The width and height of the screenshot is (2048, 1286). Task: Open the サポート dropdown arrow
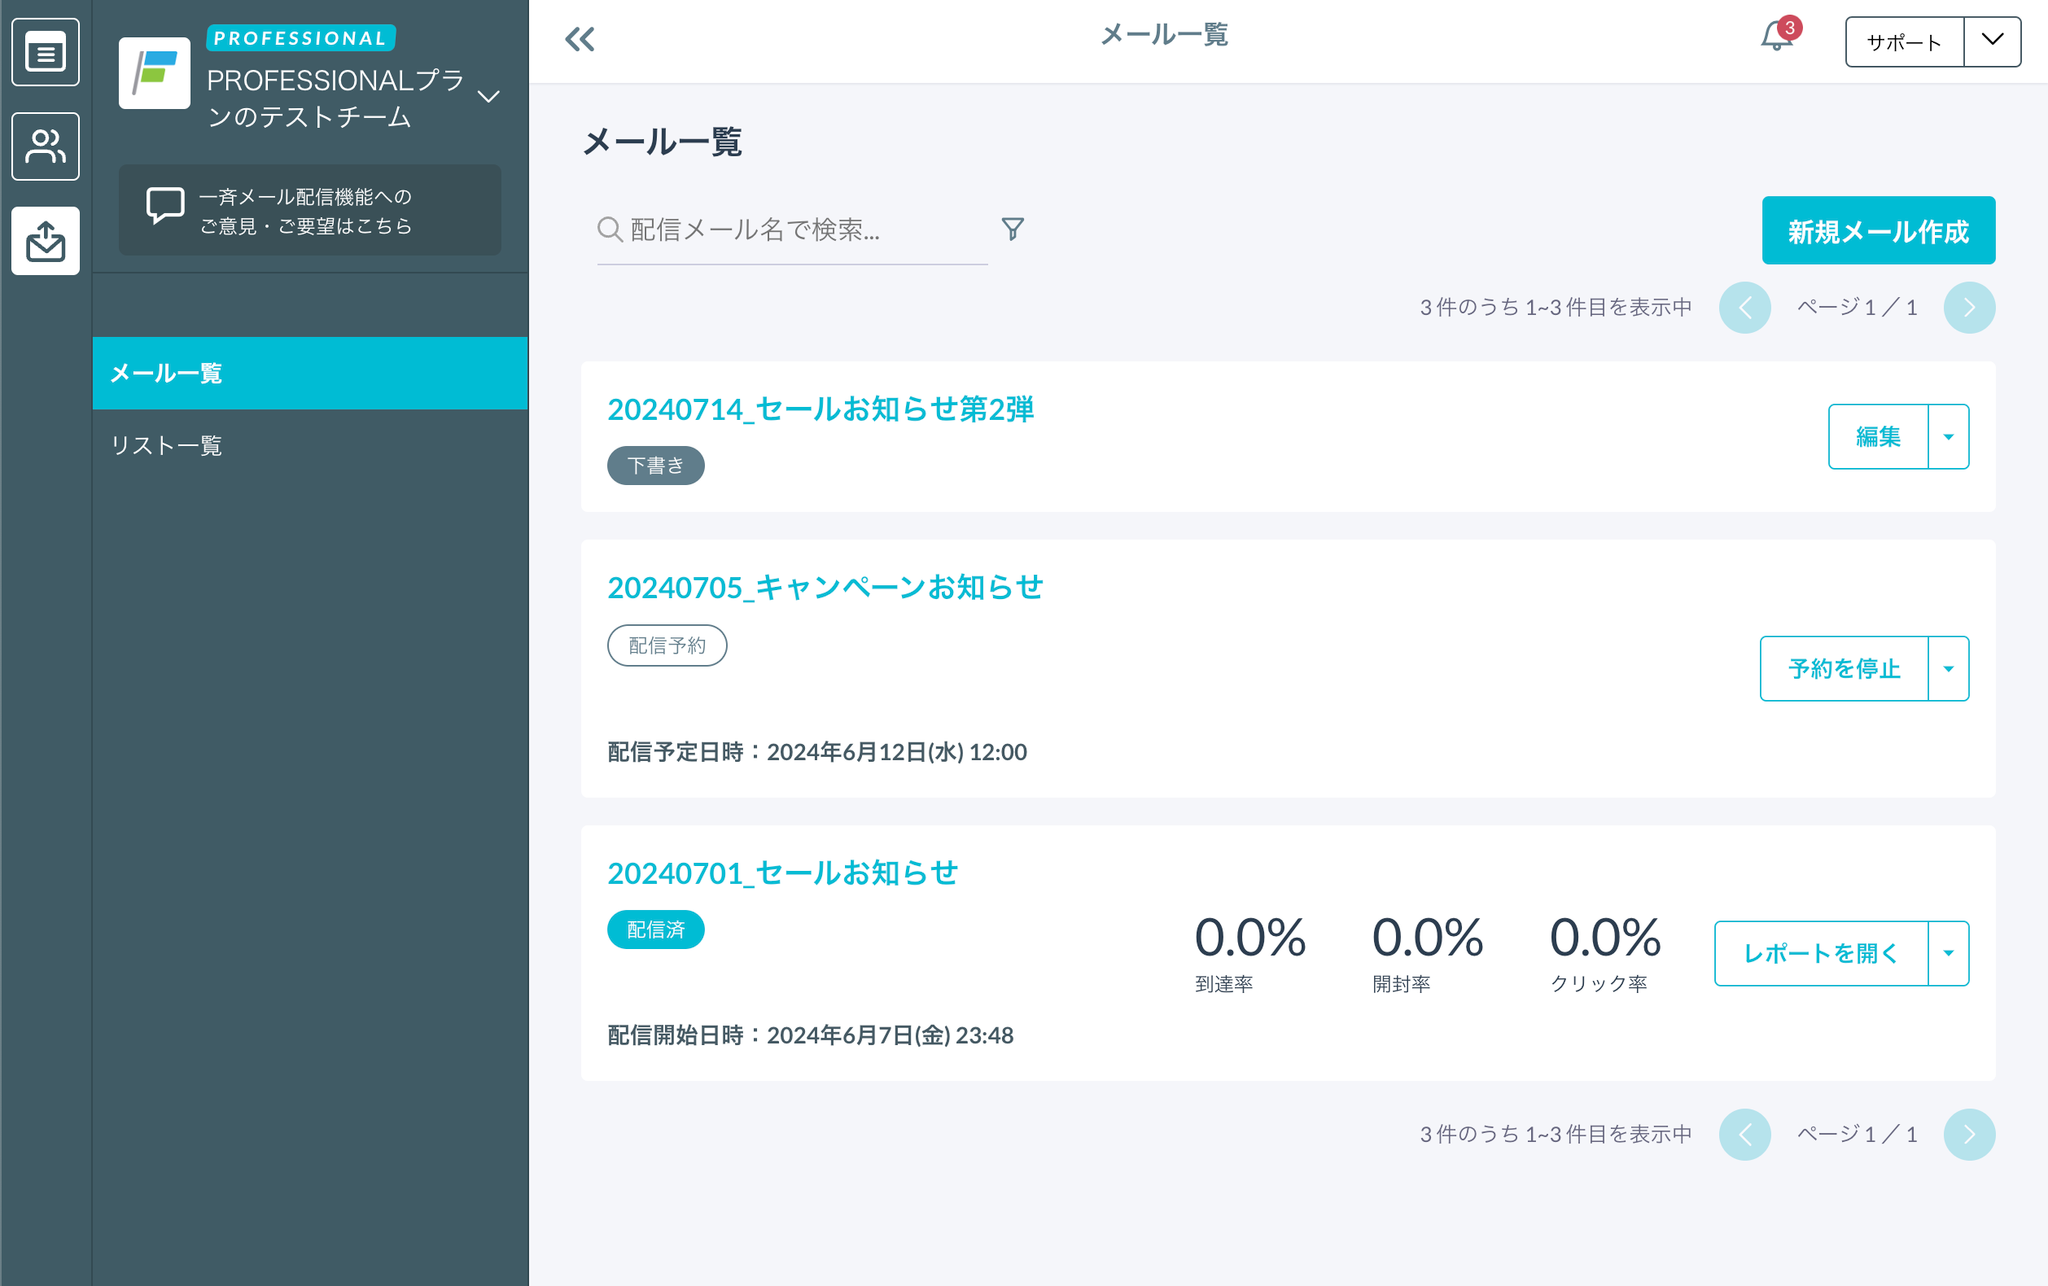click(1992, 41)
